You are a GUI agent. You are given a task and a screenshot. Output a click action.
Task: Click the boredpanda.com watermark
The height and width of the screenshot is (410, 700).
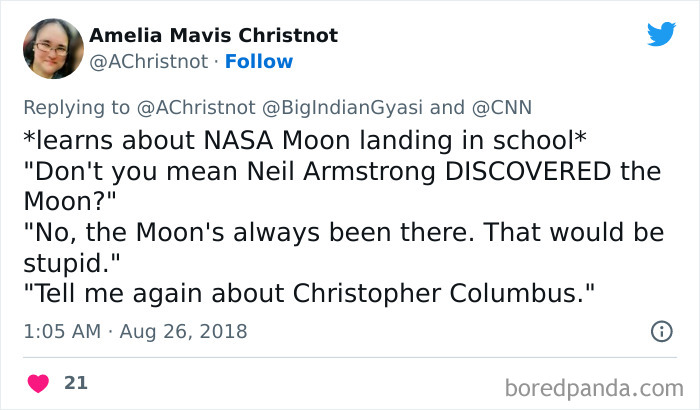(594, 386)
